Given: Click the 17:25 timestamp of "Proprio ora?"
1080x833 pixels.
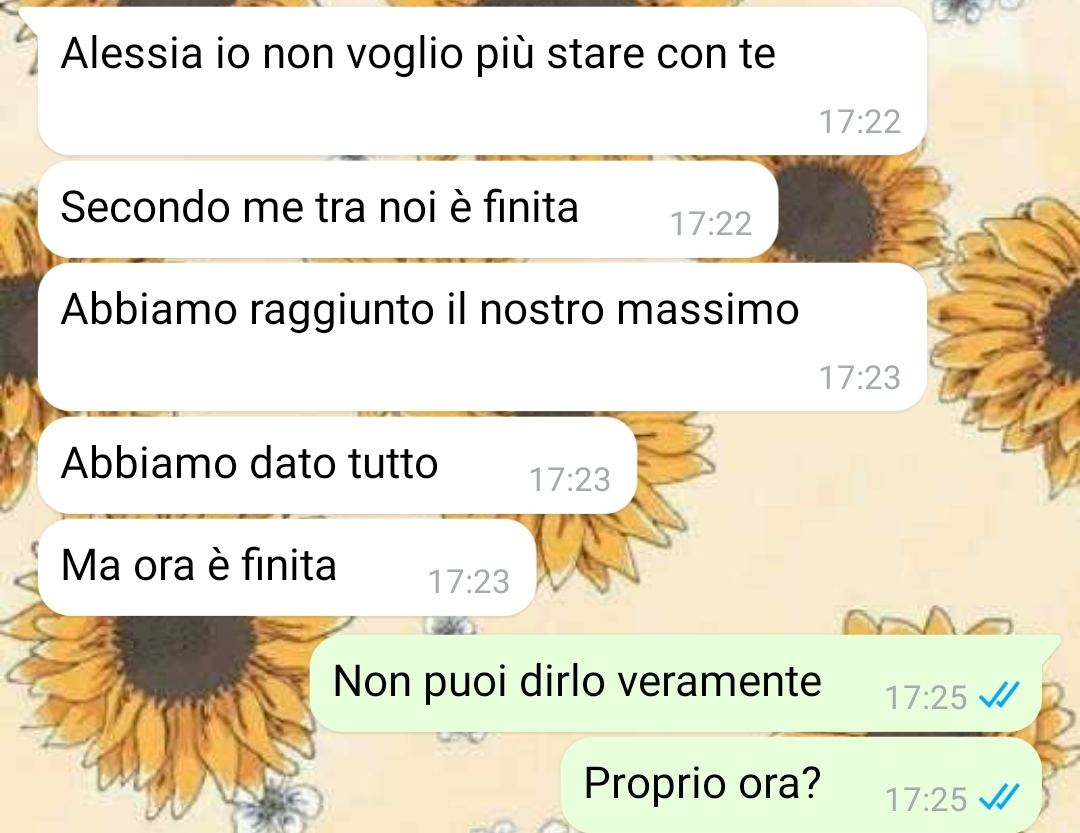Looking at the screenshot, I should click(926, 799).
